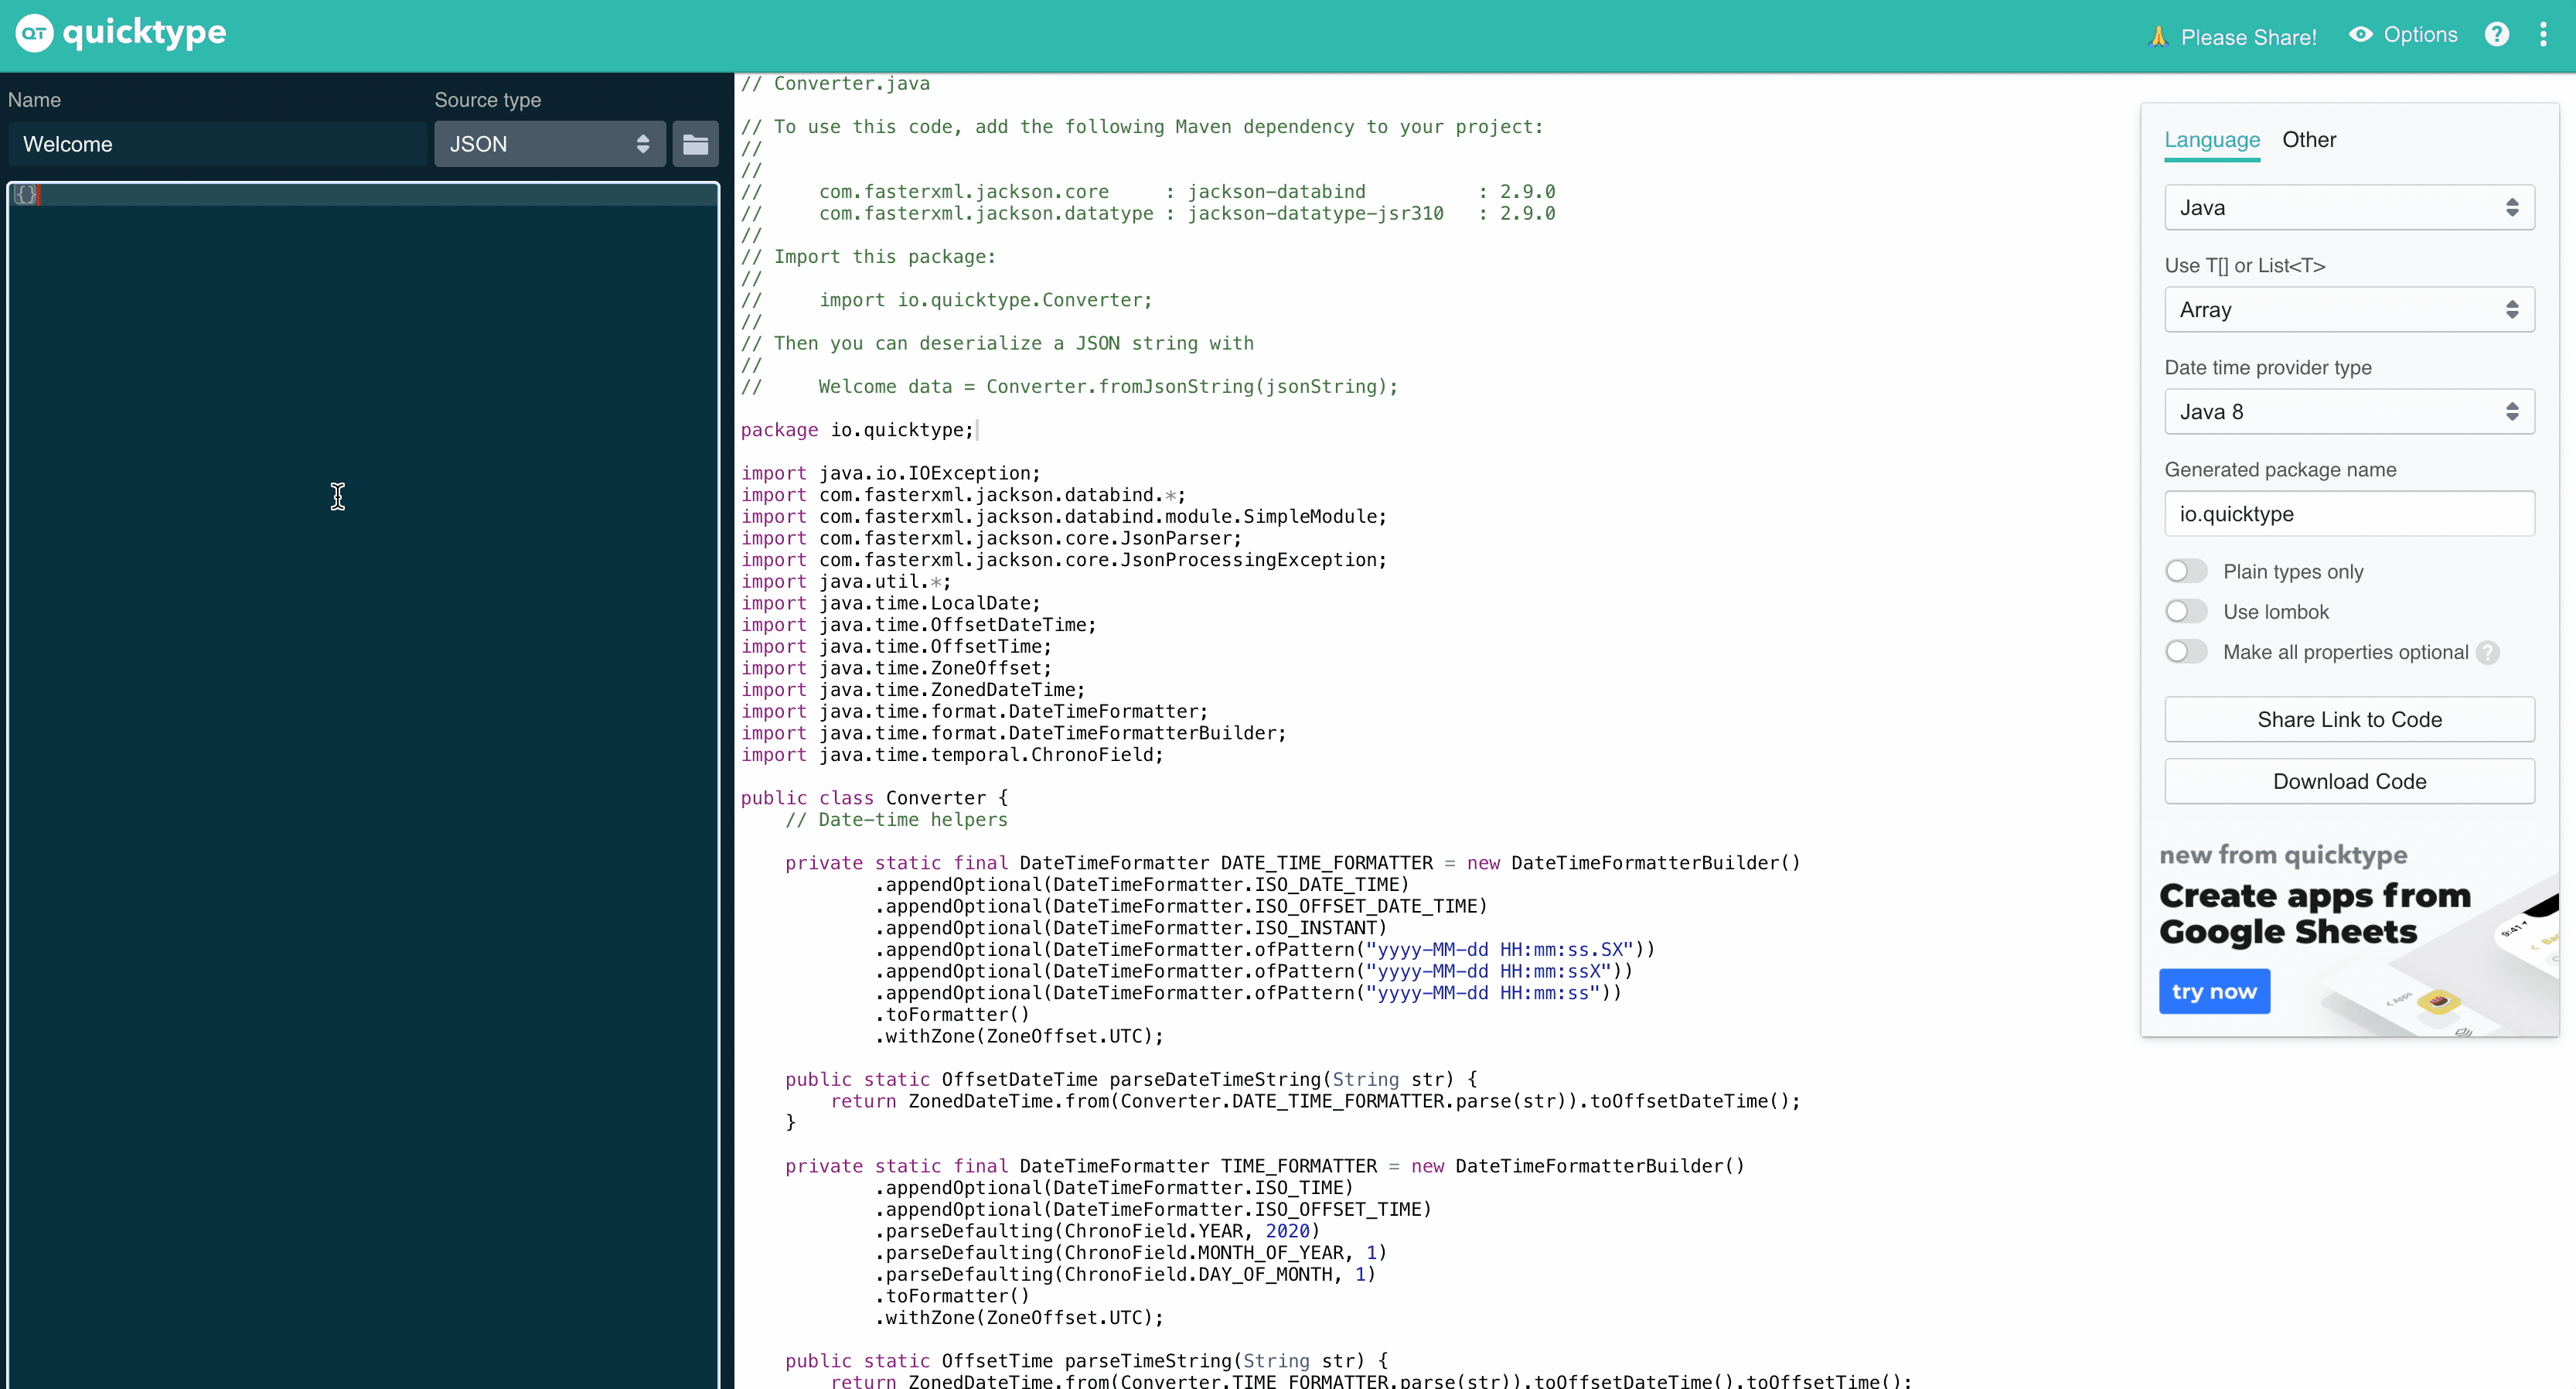Click the JSON braces gutter icon

coord(25,195)
